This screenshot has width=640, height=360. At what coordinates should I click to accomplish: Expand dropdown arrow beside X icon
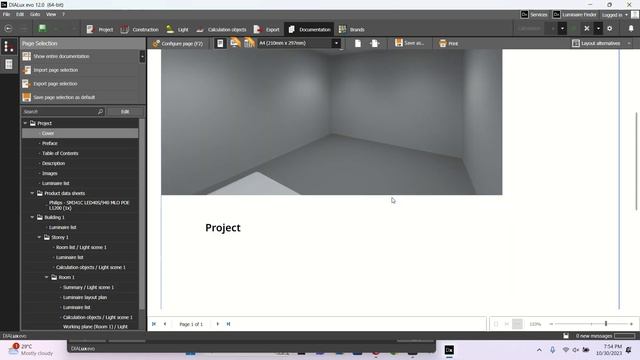(x=598, y=29)
